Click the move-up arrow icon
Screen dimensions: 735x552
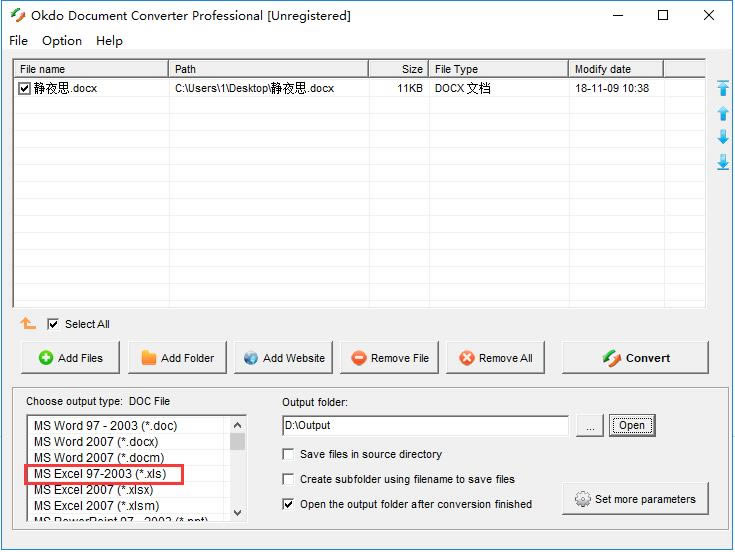pyautogui.click(x=723, y=113)
